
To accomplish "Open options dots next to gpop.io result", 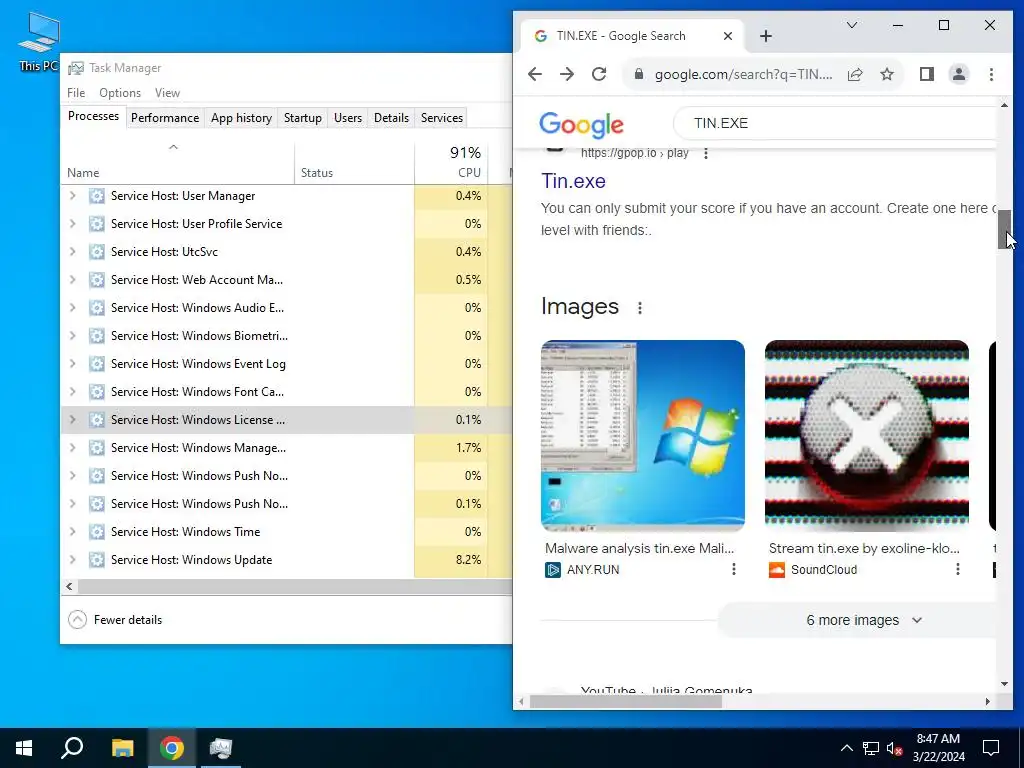I will 705,153.
